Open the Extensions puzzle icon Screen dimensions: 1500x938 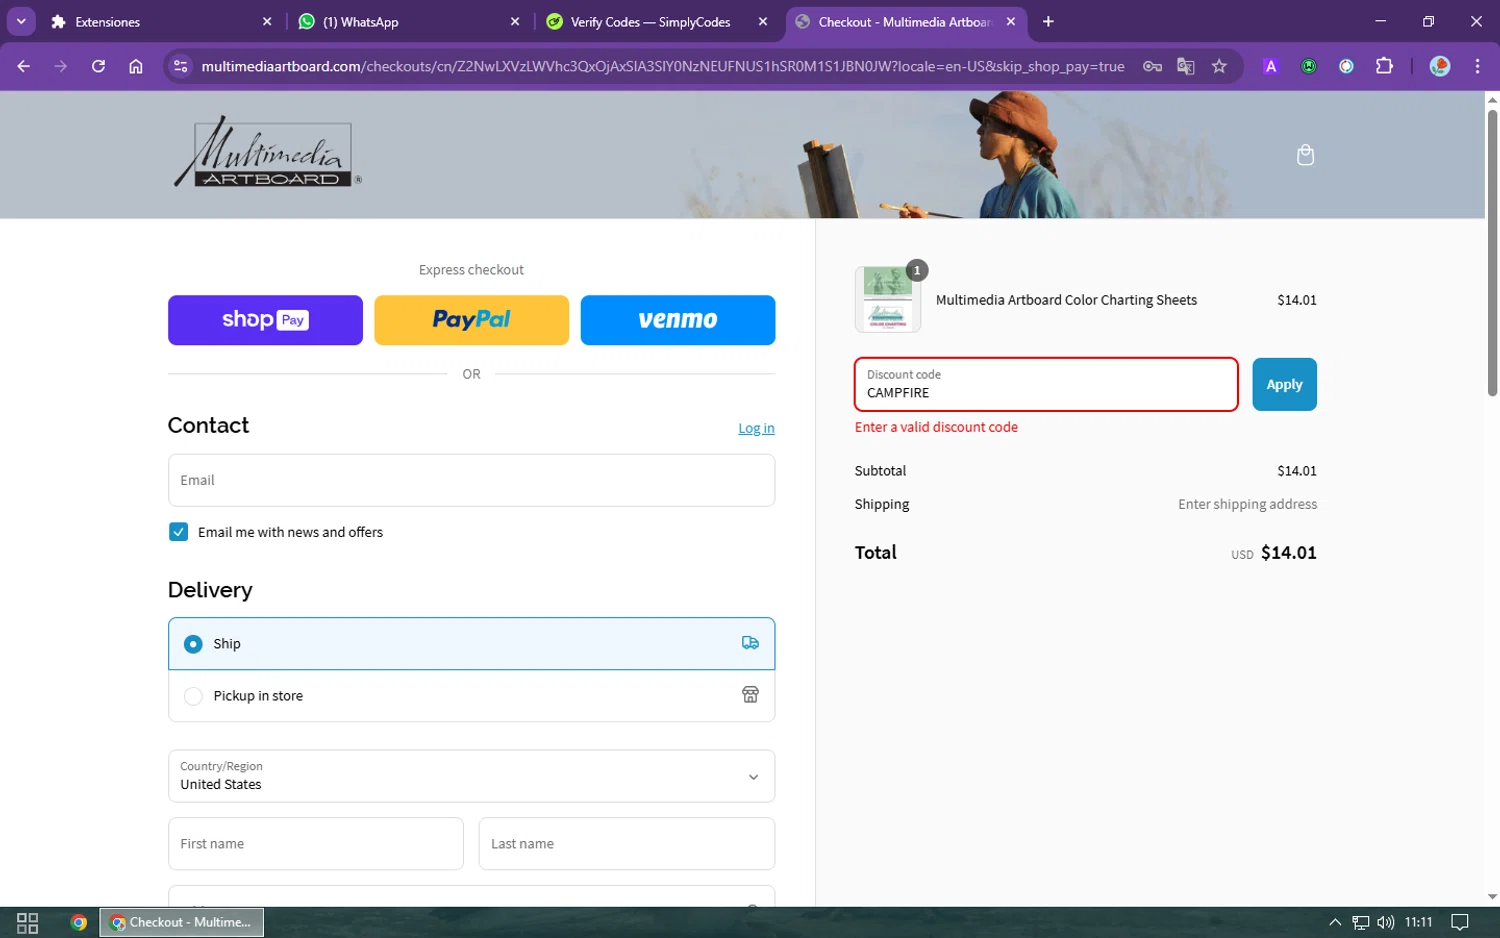1384,66
